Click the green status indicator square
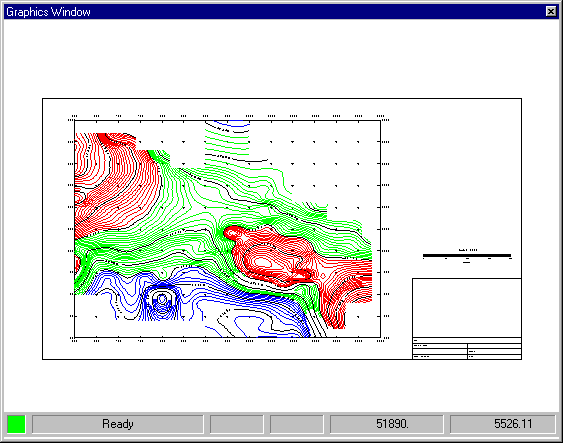This screenshot has width=563, height=443. 16,424
